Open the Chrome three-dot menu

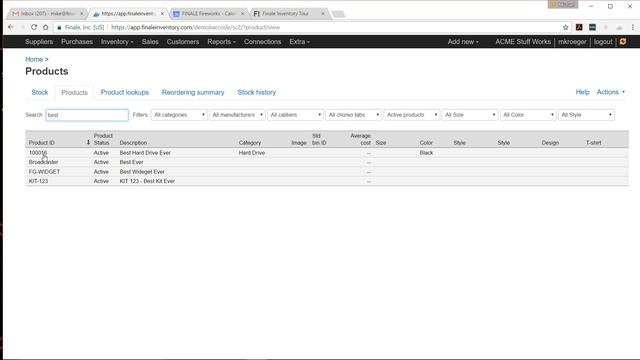pyautogui.click(x=633, y=27)
